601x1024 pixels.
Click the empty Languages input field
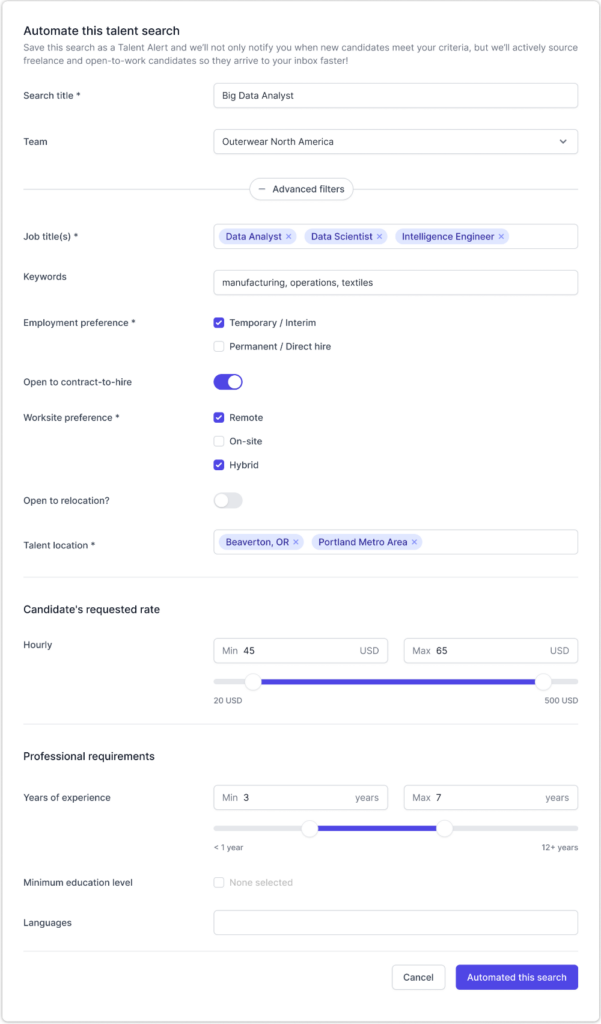click(x=396, y=923)
